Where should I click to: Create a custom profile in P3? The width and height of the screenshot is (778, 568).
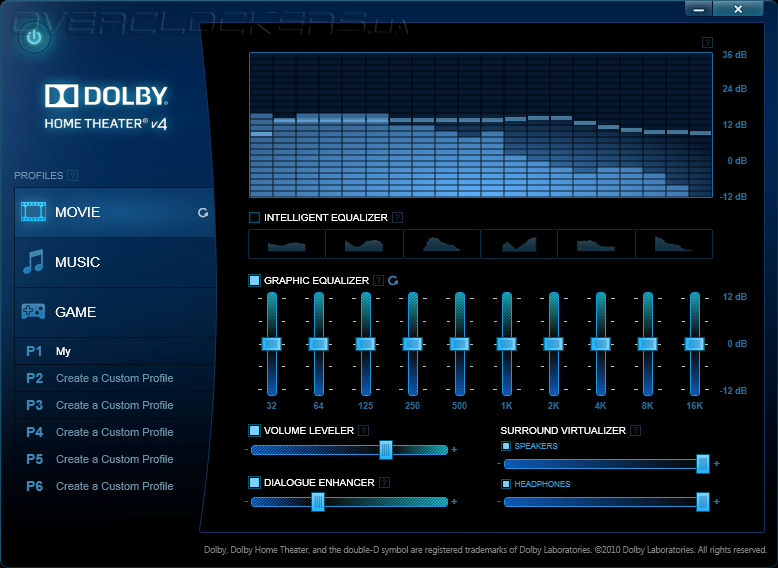115,405
